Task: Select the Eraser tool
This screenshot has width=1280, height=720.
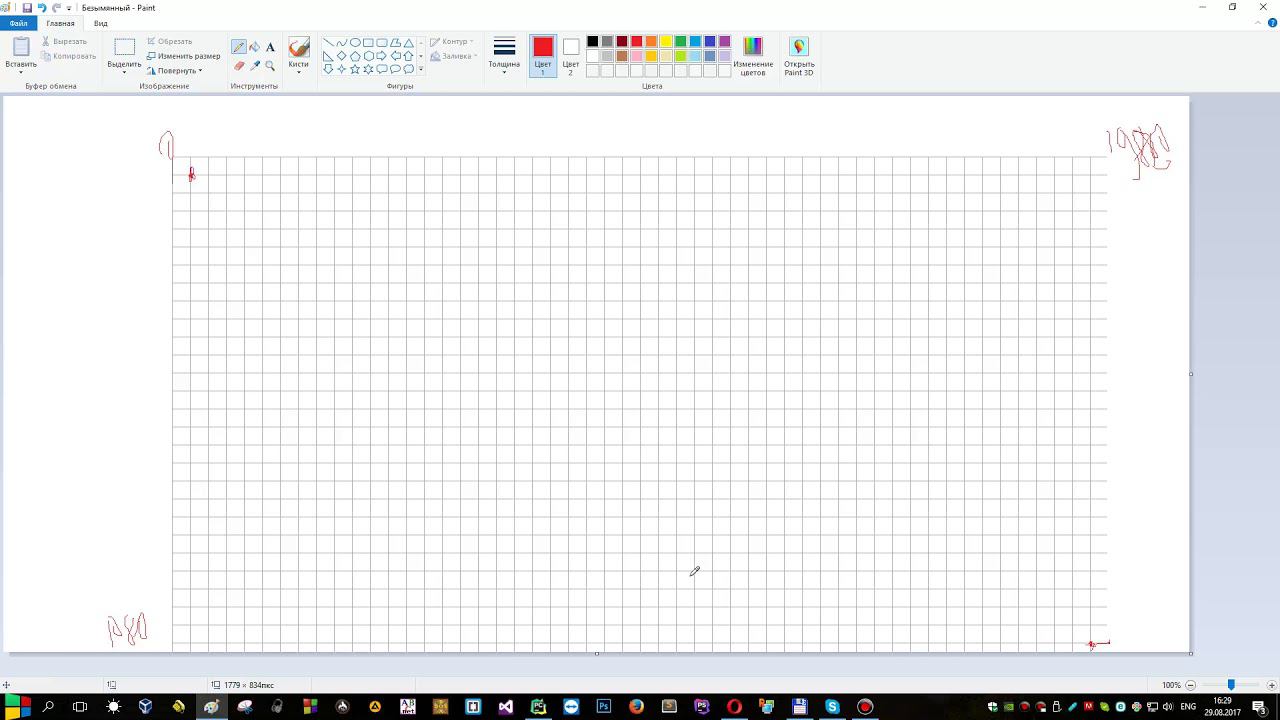Action: (x=239, y=66)
